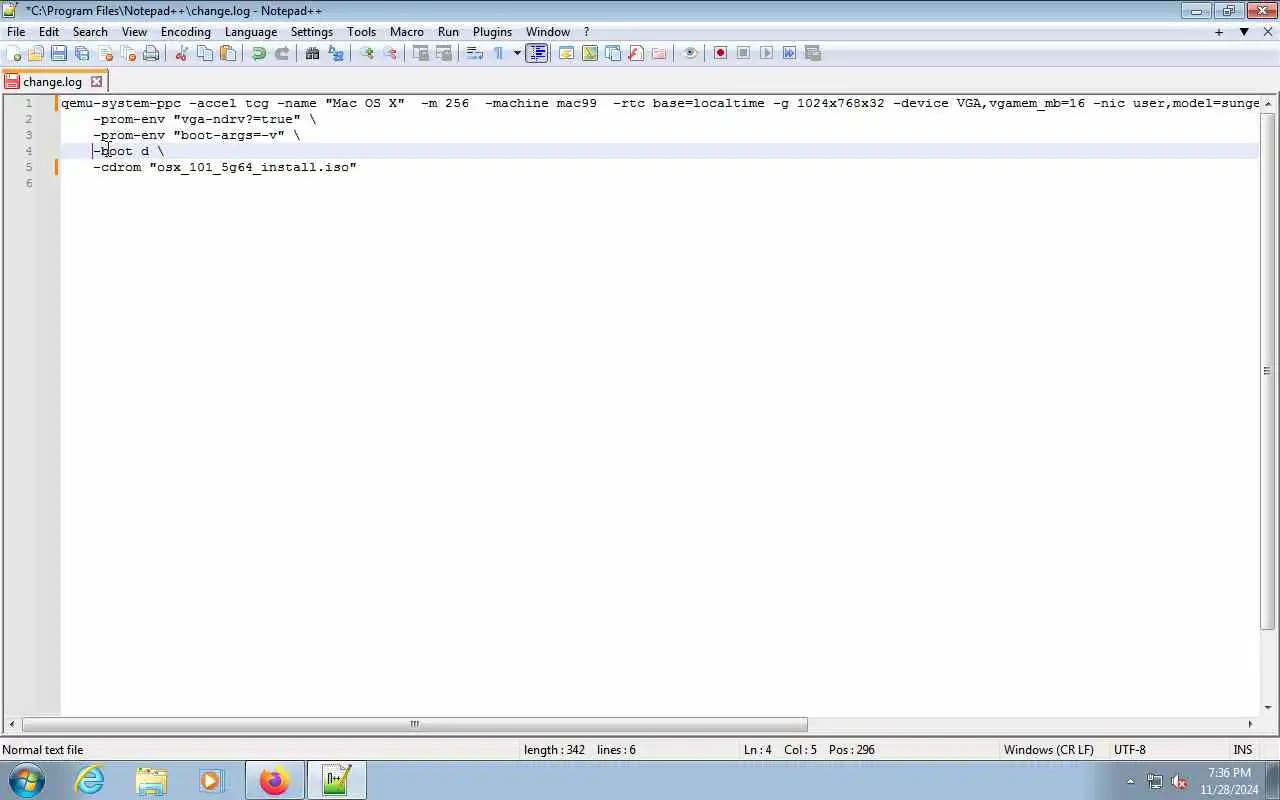Image resolution: width=1280 pixels, height=800 pixels.
Task: Click the horizontal scrollbar thumb
Action: point(414,724)
